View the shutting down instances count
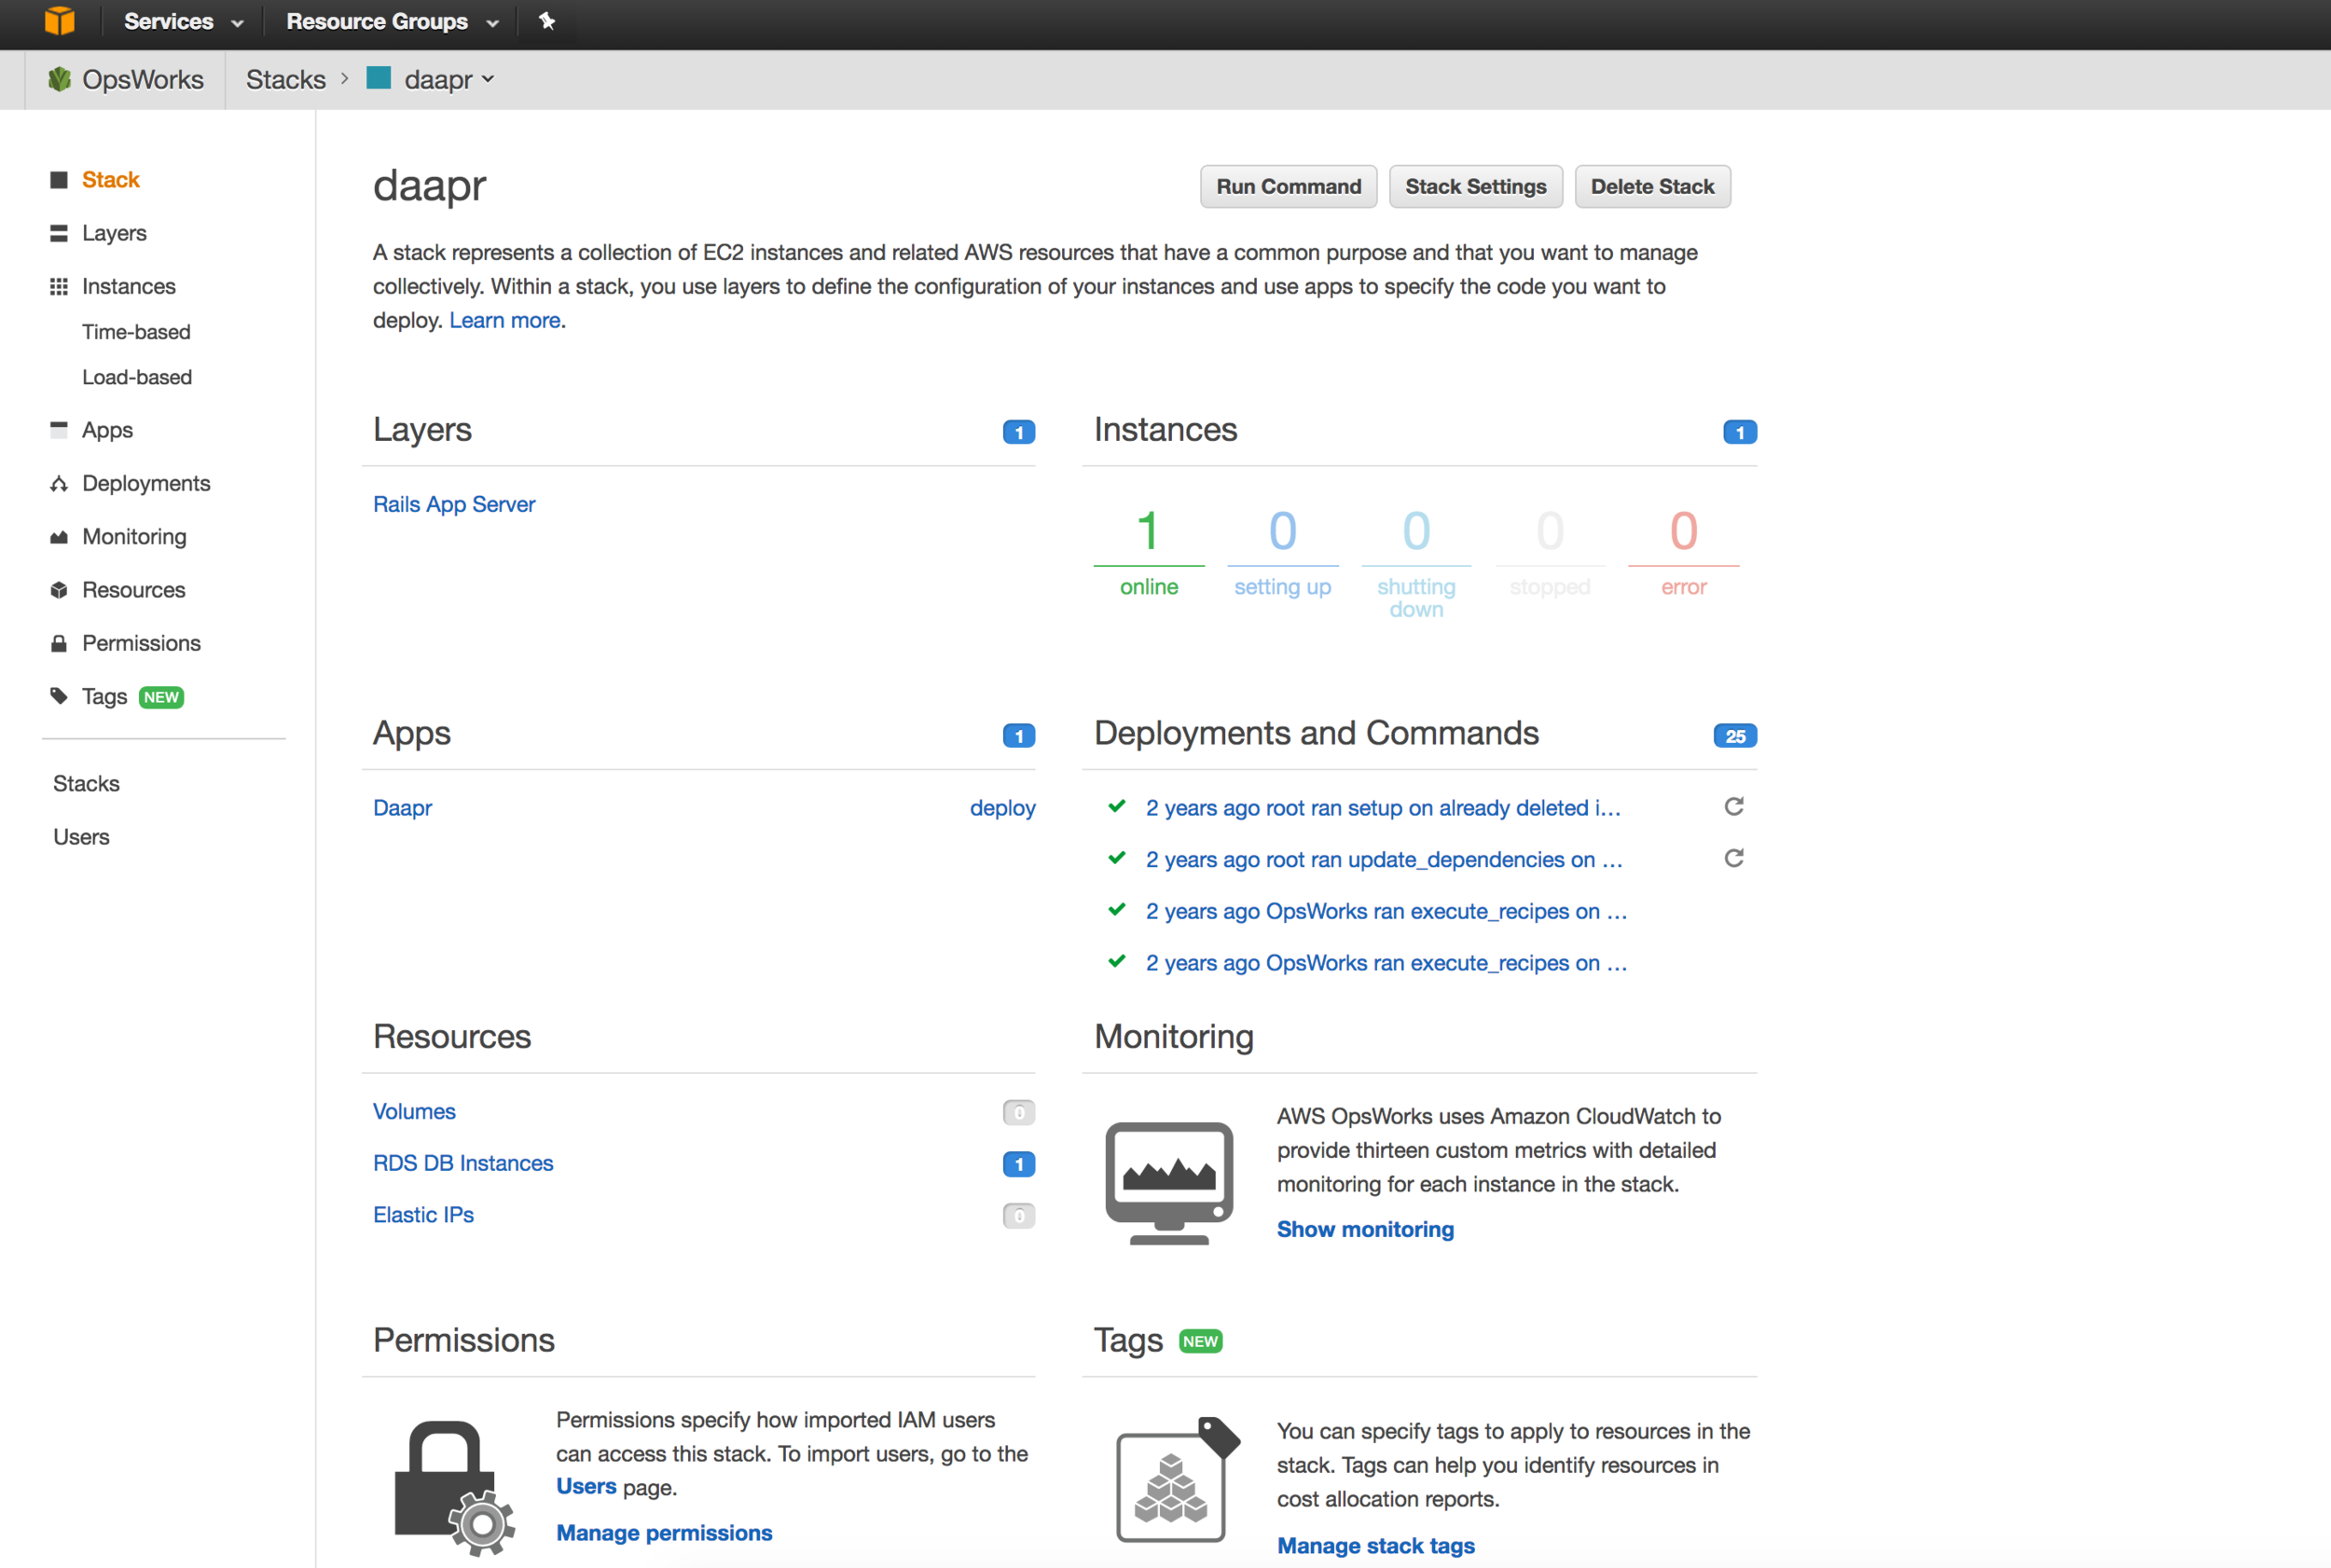2331x1568 pixels. point(1416,562)
